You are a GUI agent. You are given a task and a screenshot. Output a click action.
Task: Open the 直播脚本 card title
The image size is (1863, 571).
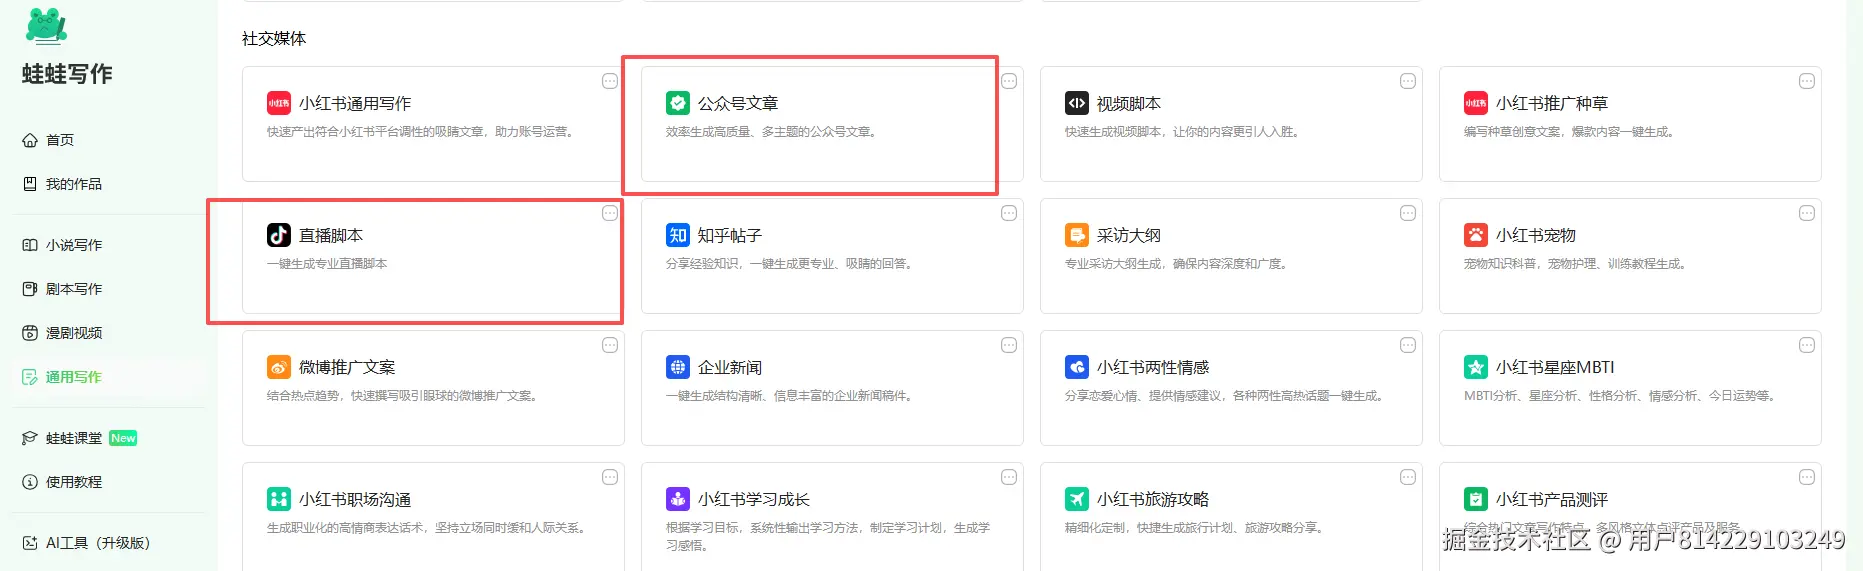pos(331,235)
